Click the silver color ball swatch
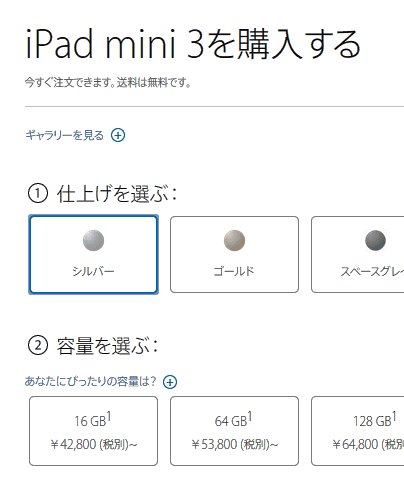The width and height of the screenshot is (404, 501). 93,240
